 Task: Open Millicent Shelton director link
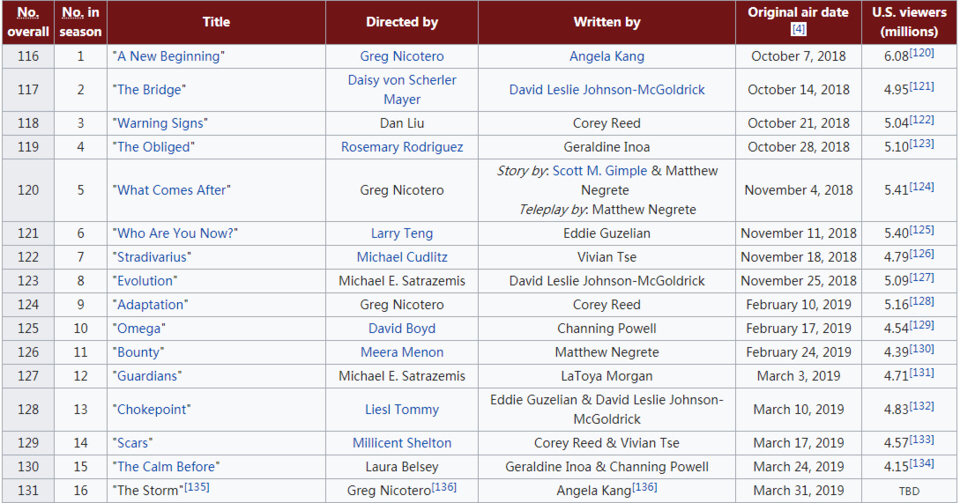tap(401, 443)
